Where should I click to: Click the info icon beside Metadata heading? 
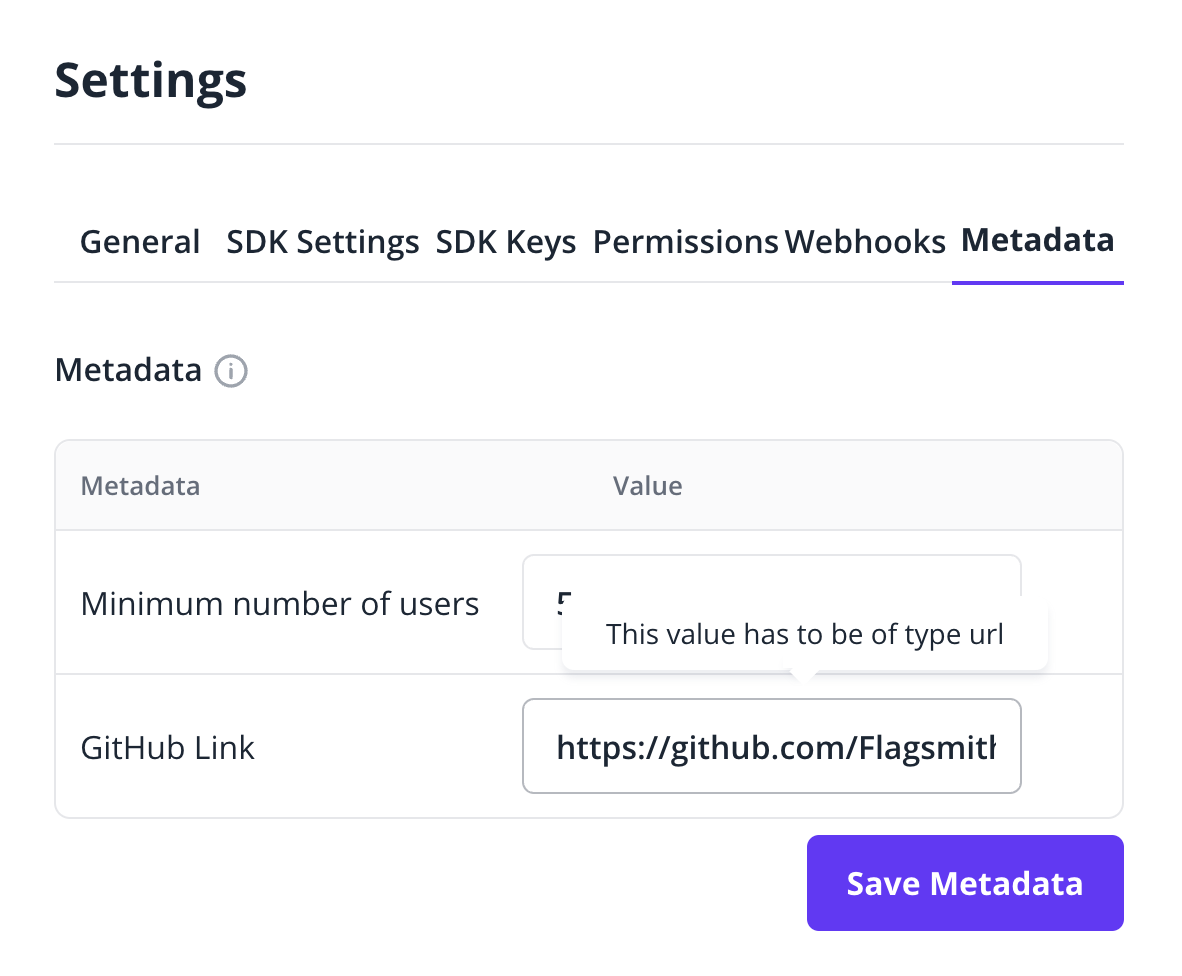[231, 371]
